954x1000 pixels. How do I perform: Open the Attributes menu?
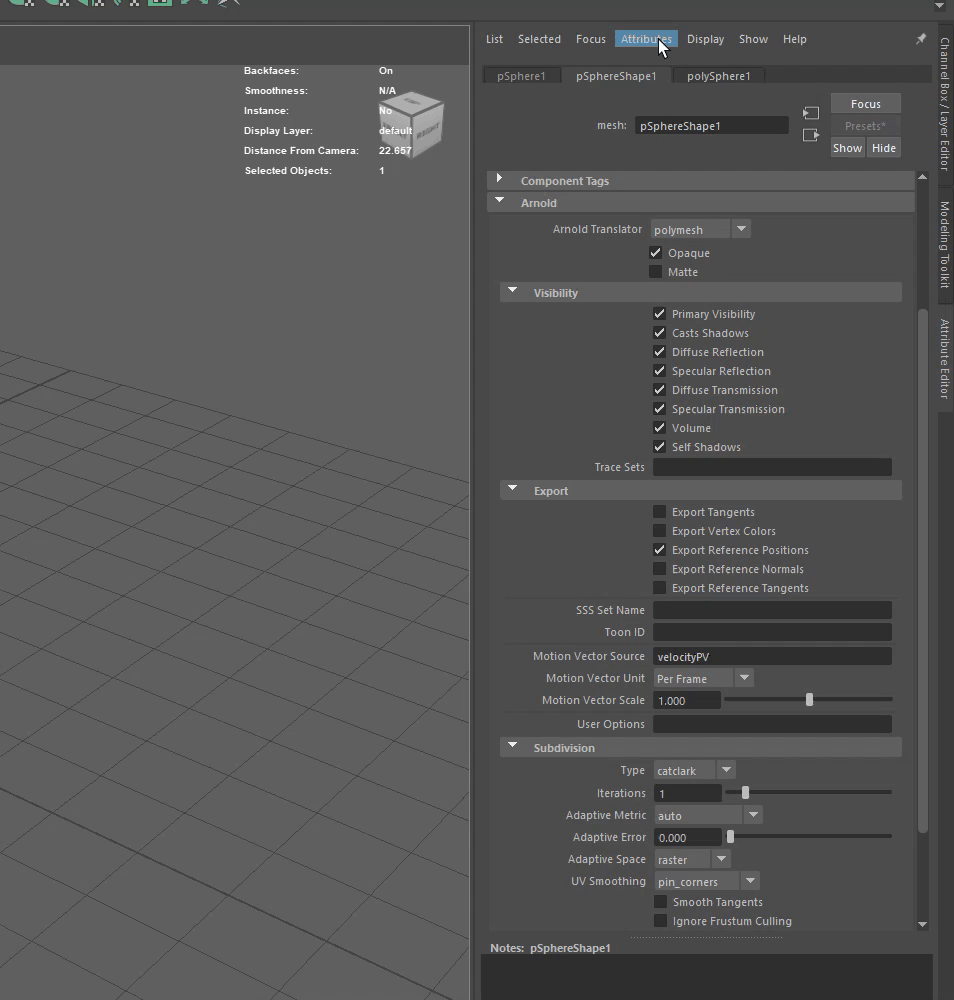point(646,39)
